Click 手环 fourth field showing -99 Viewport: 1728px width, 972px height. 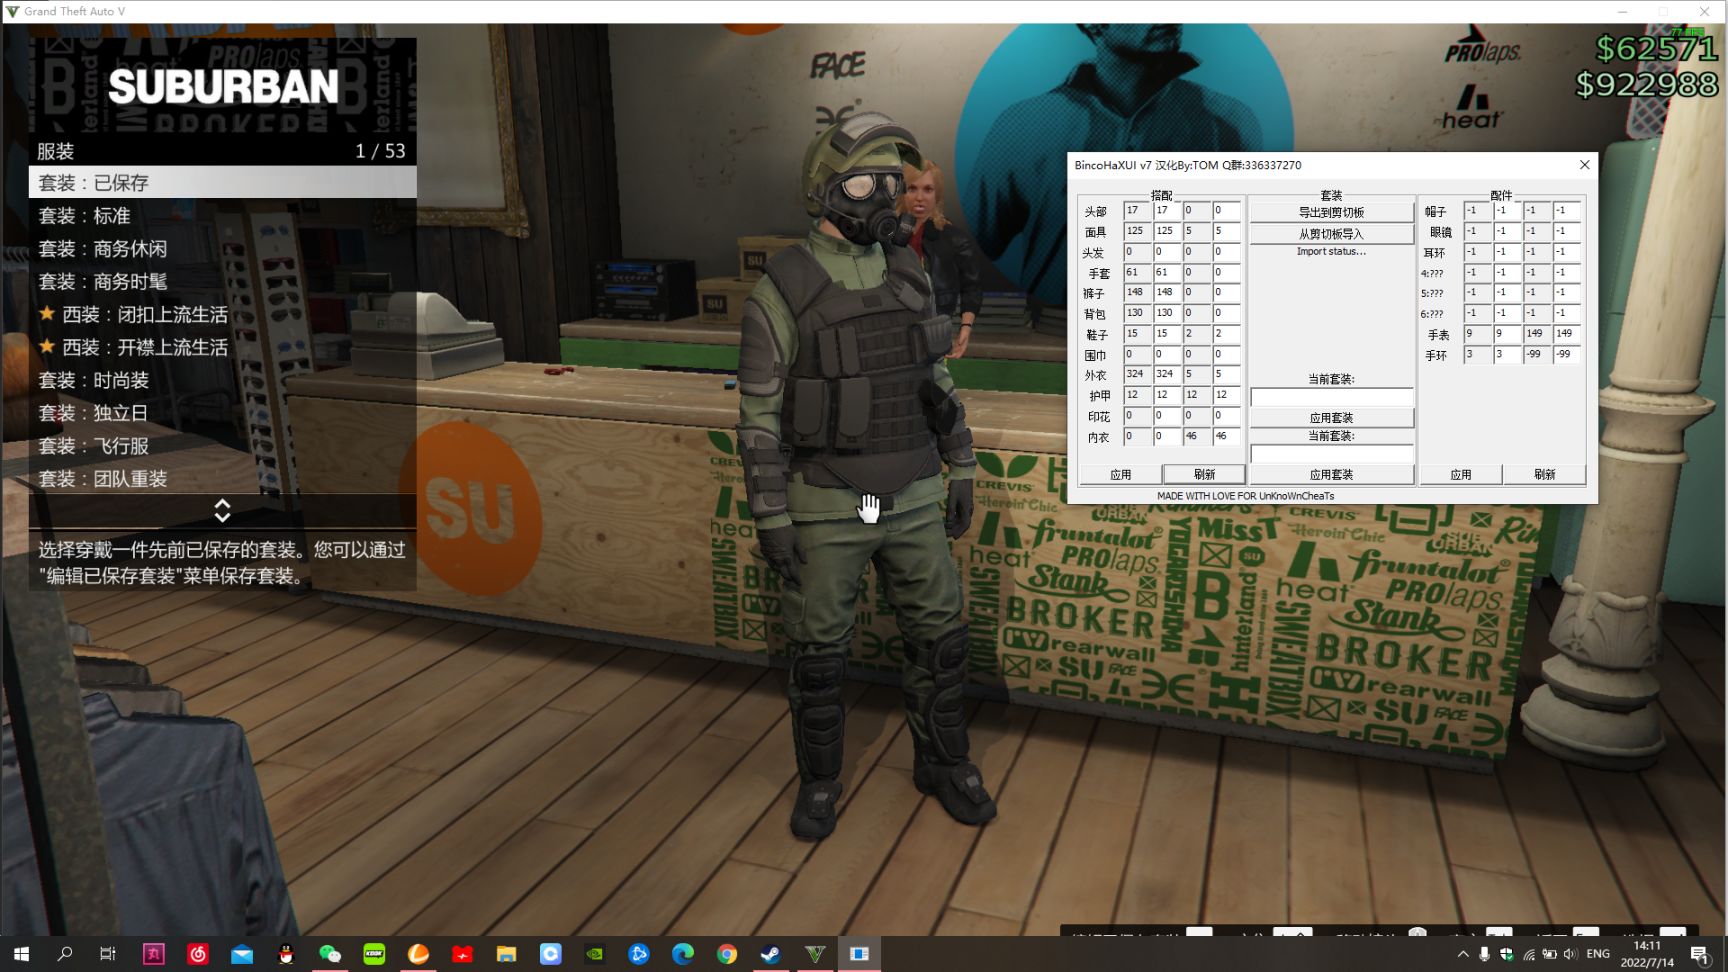pos(1566,355)
